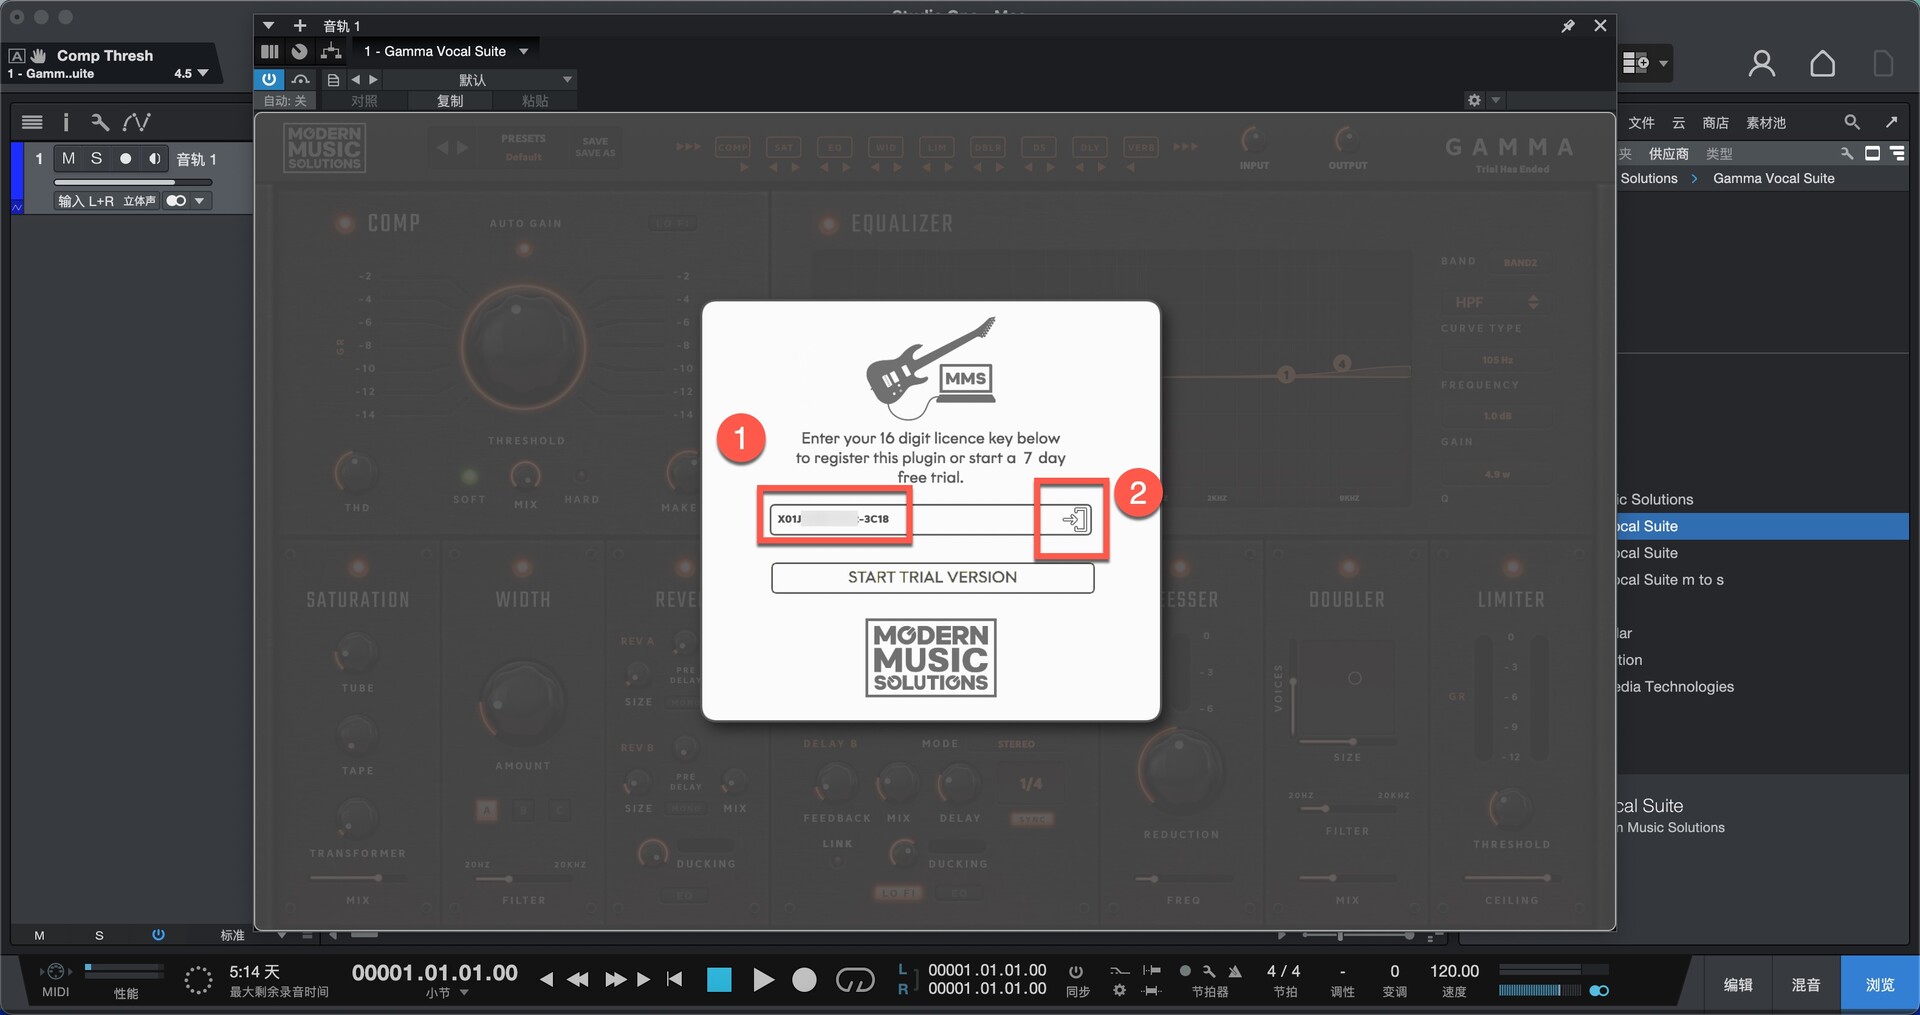Toggle the plugin power bypass button

tap(269, 79)
